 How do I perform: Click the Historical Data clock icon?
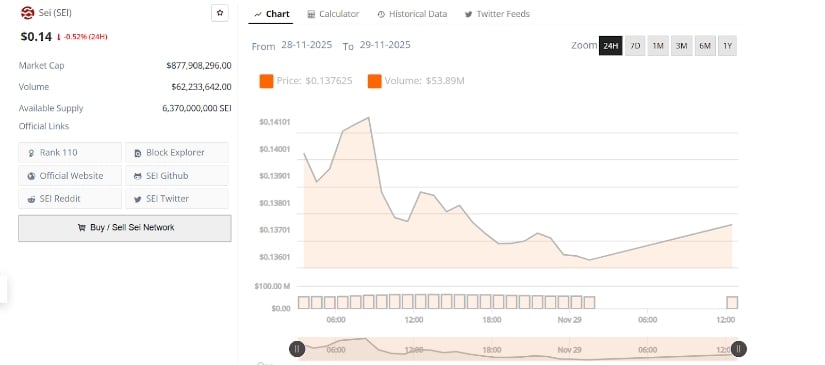(381, 14)
